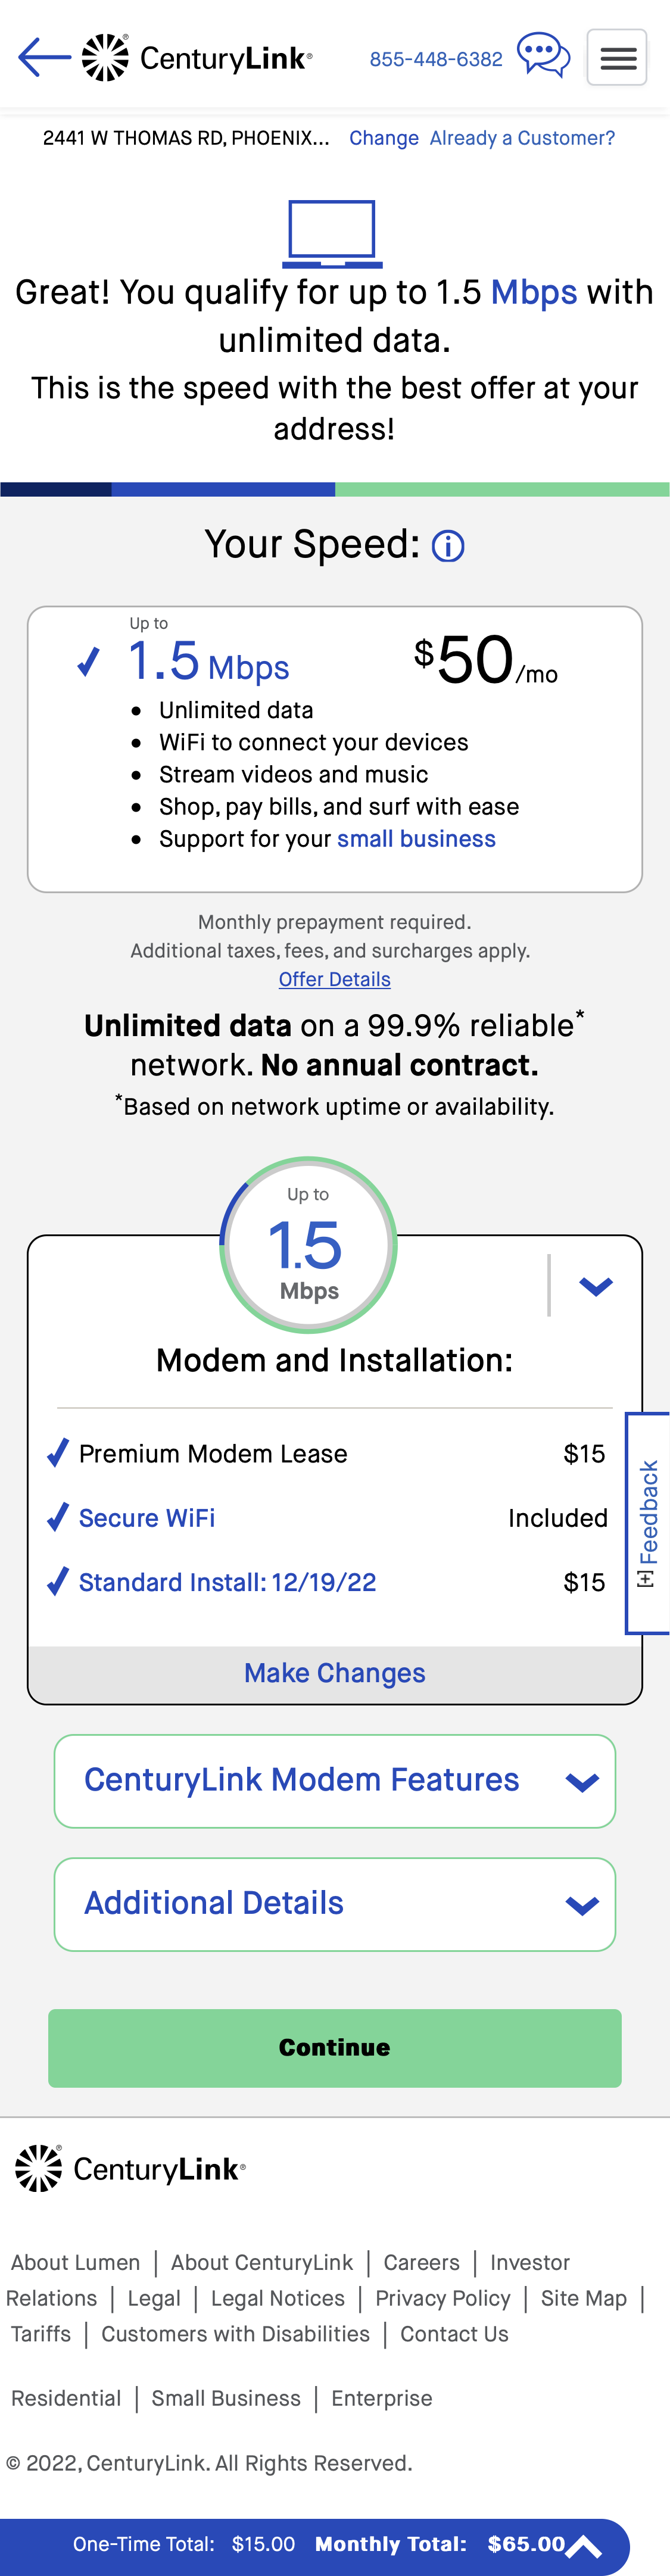The image size is (670, 2576).
Task: Open the Feedback side tab
Action: [x=647, y=1523]
